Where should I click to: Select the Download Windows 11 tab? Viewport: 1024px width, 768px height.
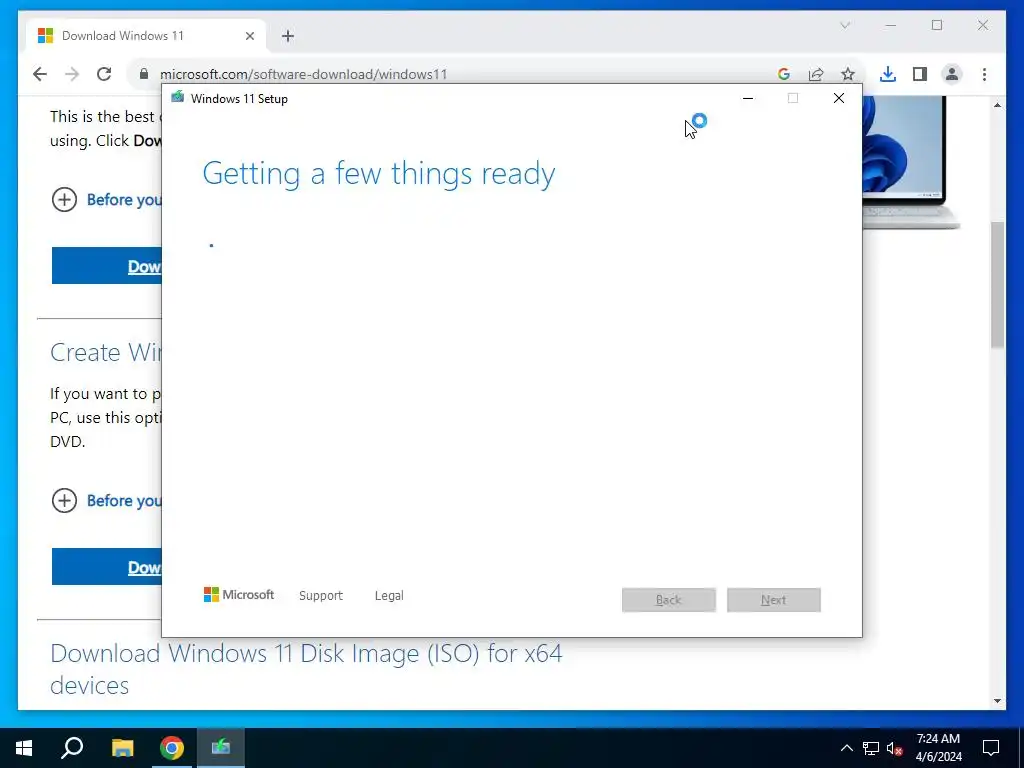click(146, 36)
